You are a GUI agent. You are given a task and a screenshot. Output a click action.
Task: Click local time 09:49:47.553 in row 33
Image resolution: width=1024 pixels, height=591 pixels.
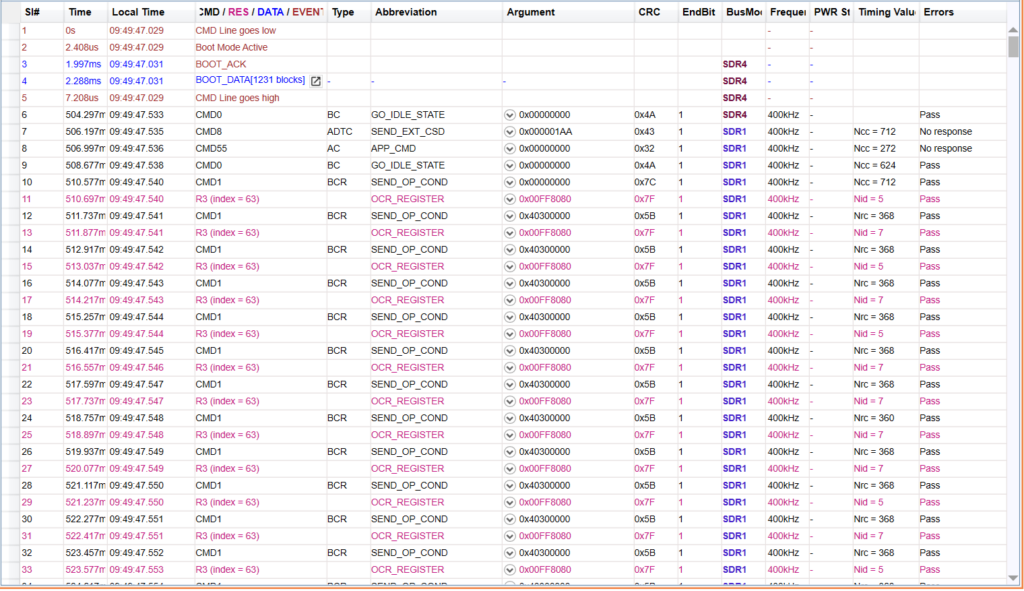click(x=136, y=570)
